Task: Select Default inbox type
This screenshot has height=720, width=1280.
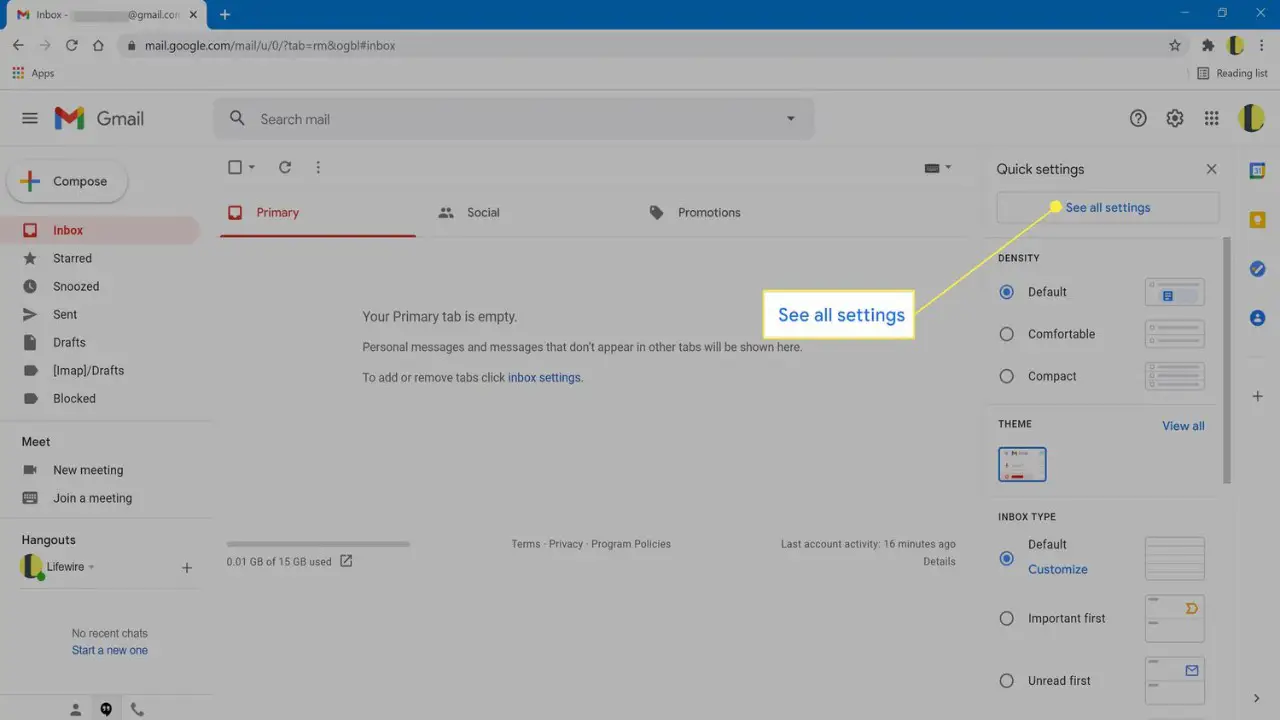Action: (1007, 557)
